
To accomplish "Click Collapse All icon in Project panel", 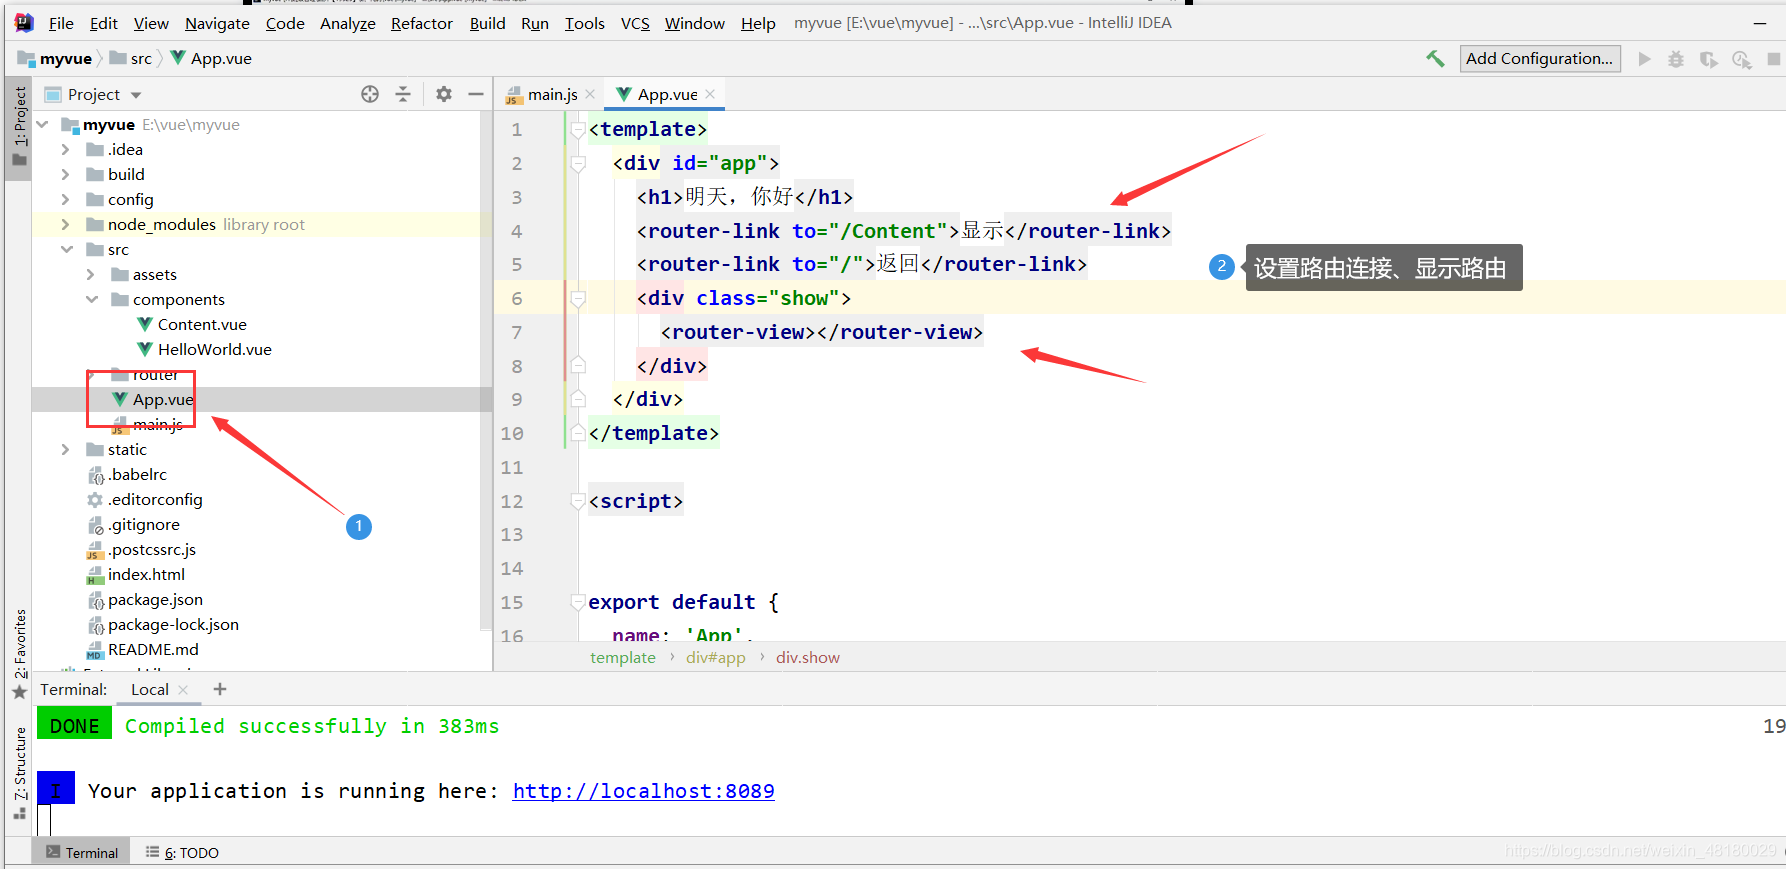I will [x=403, y=94].
